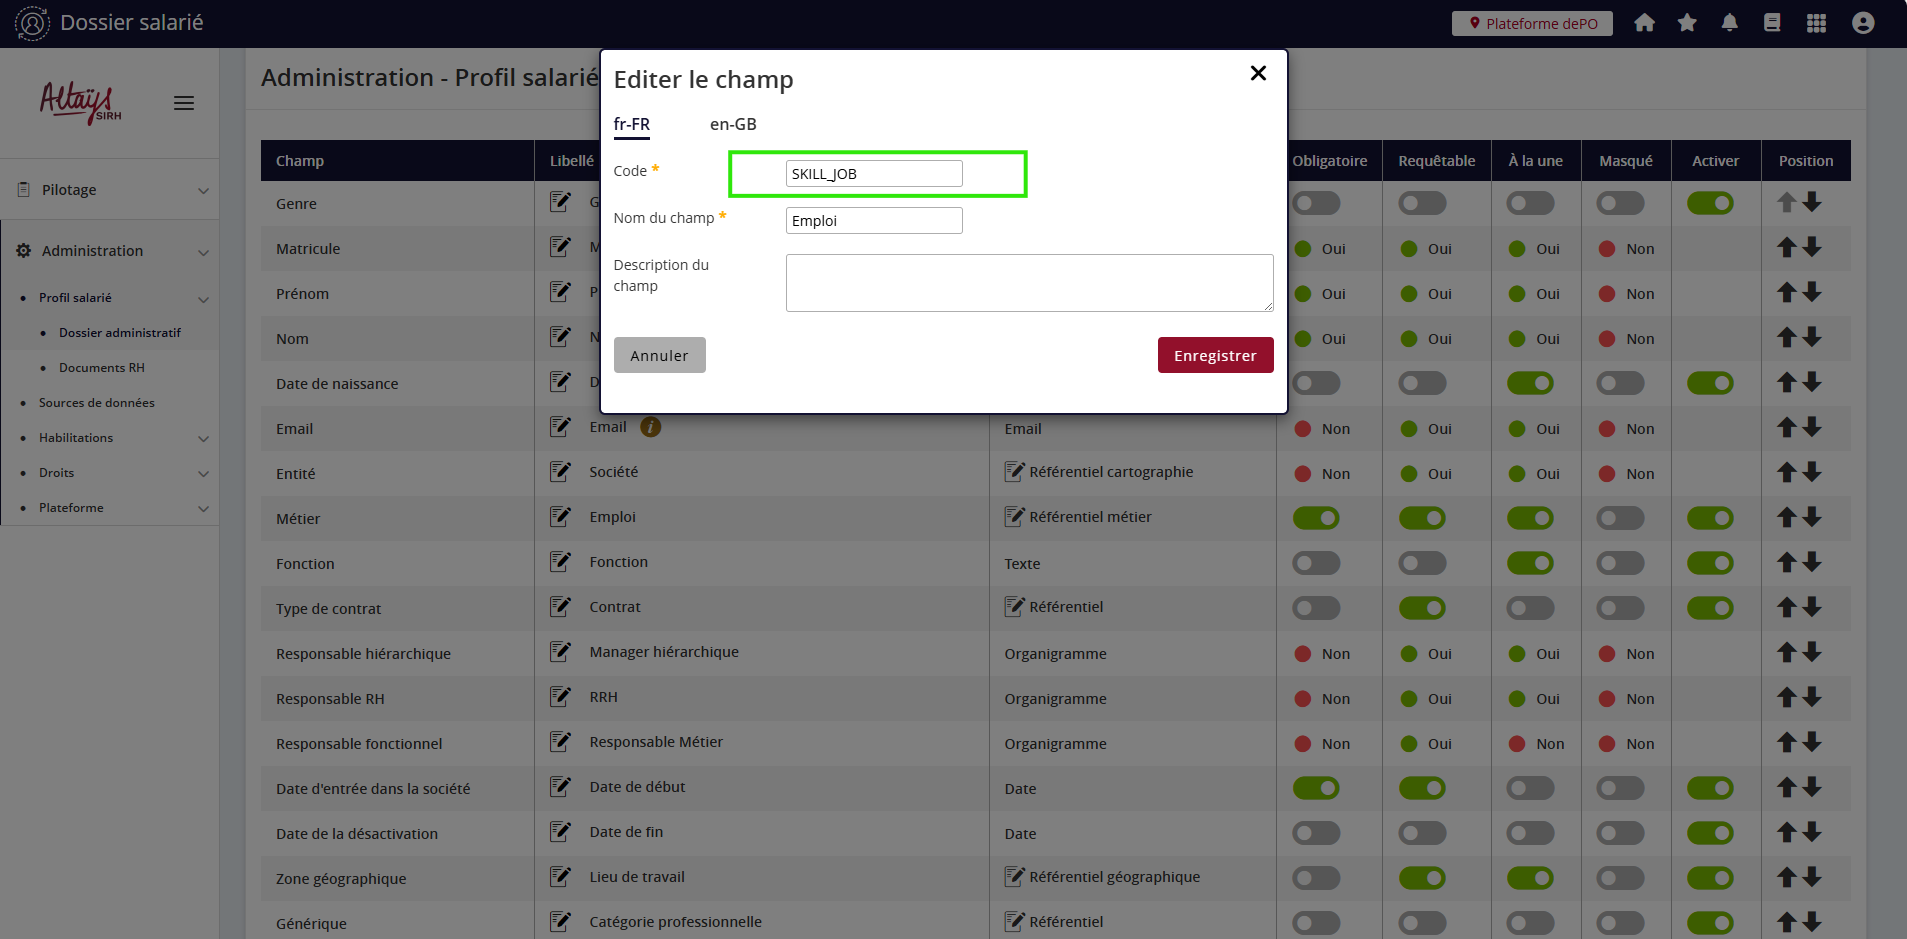
Task: Open notifications bell icon
Action: [1729, 23]
